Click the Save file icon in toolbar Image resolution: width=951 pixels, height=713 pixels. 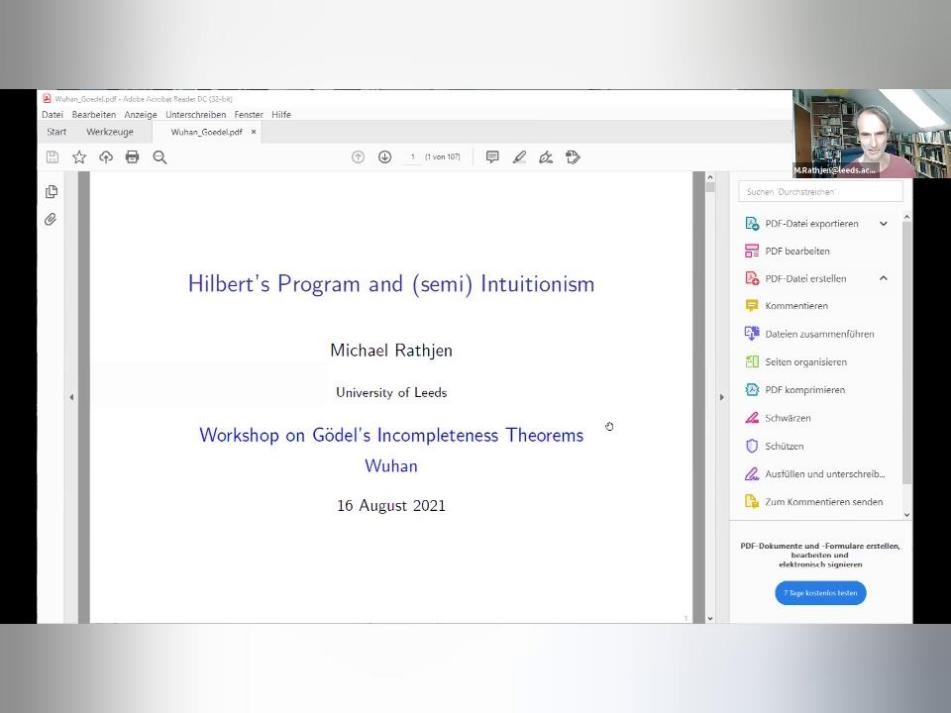coord(53,157)
